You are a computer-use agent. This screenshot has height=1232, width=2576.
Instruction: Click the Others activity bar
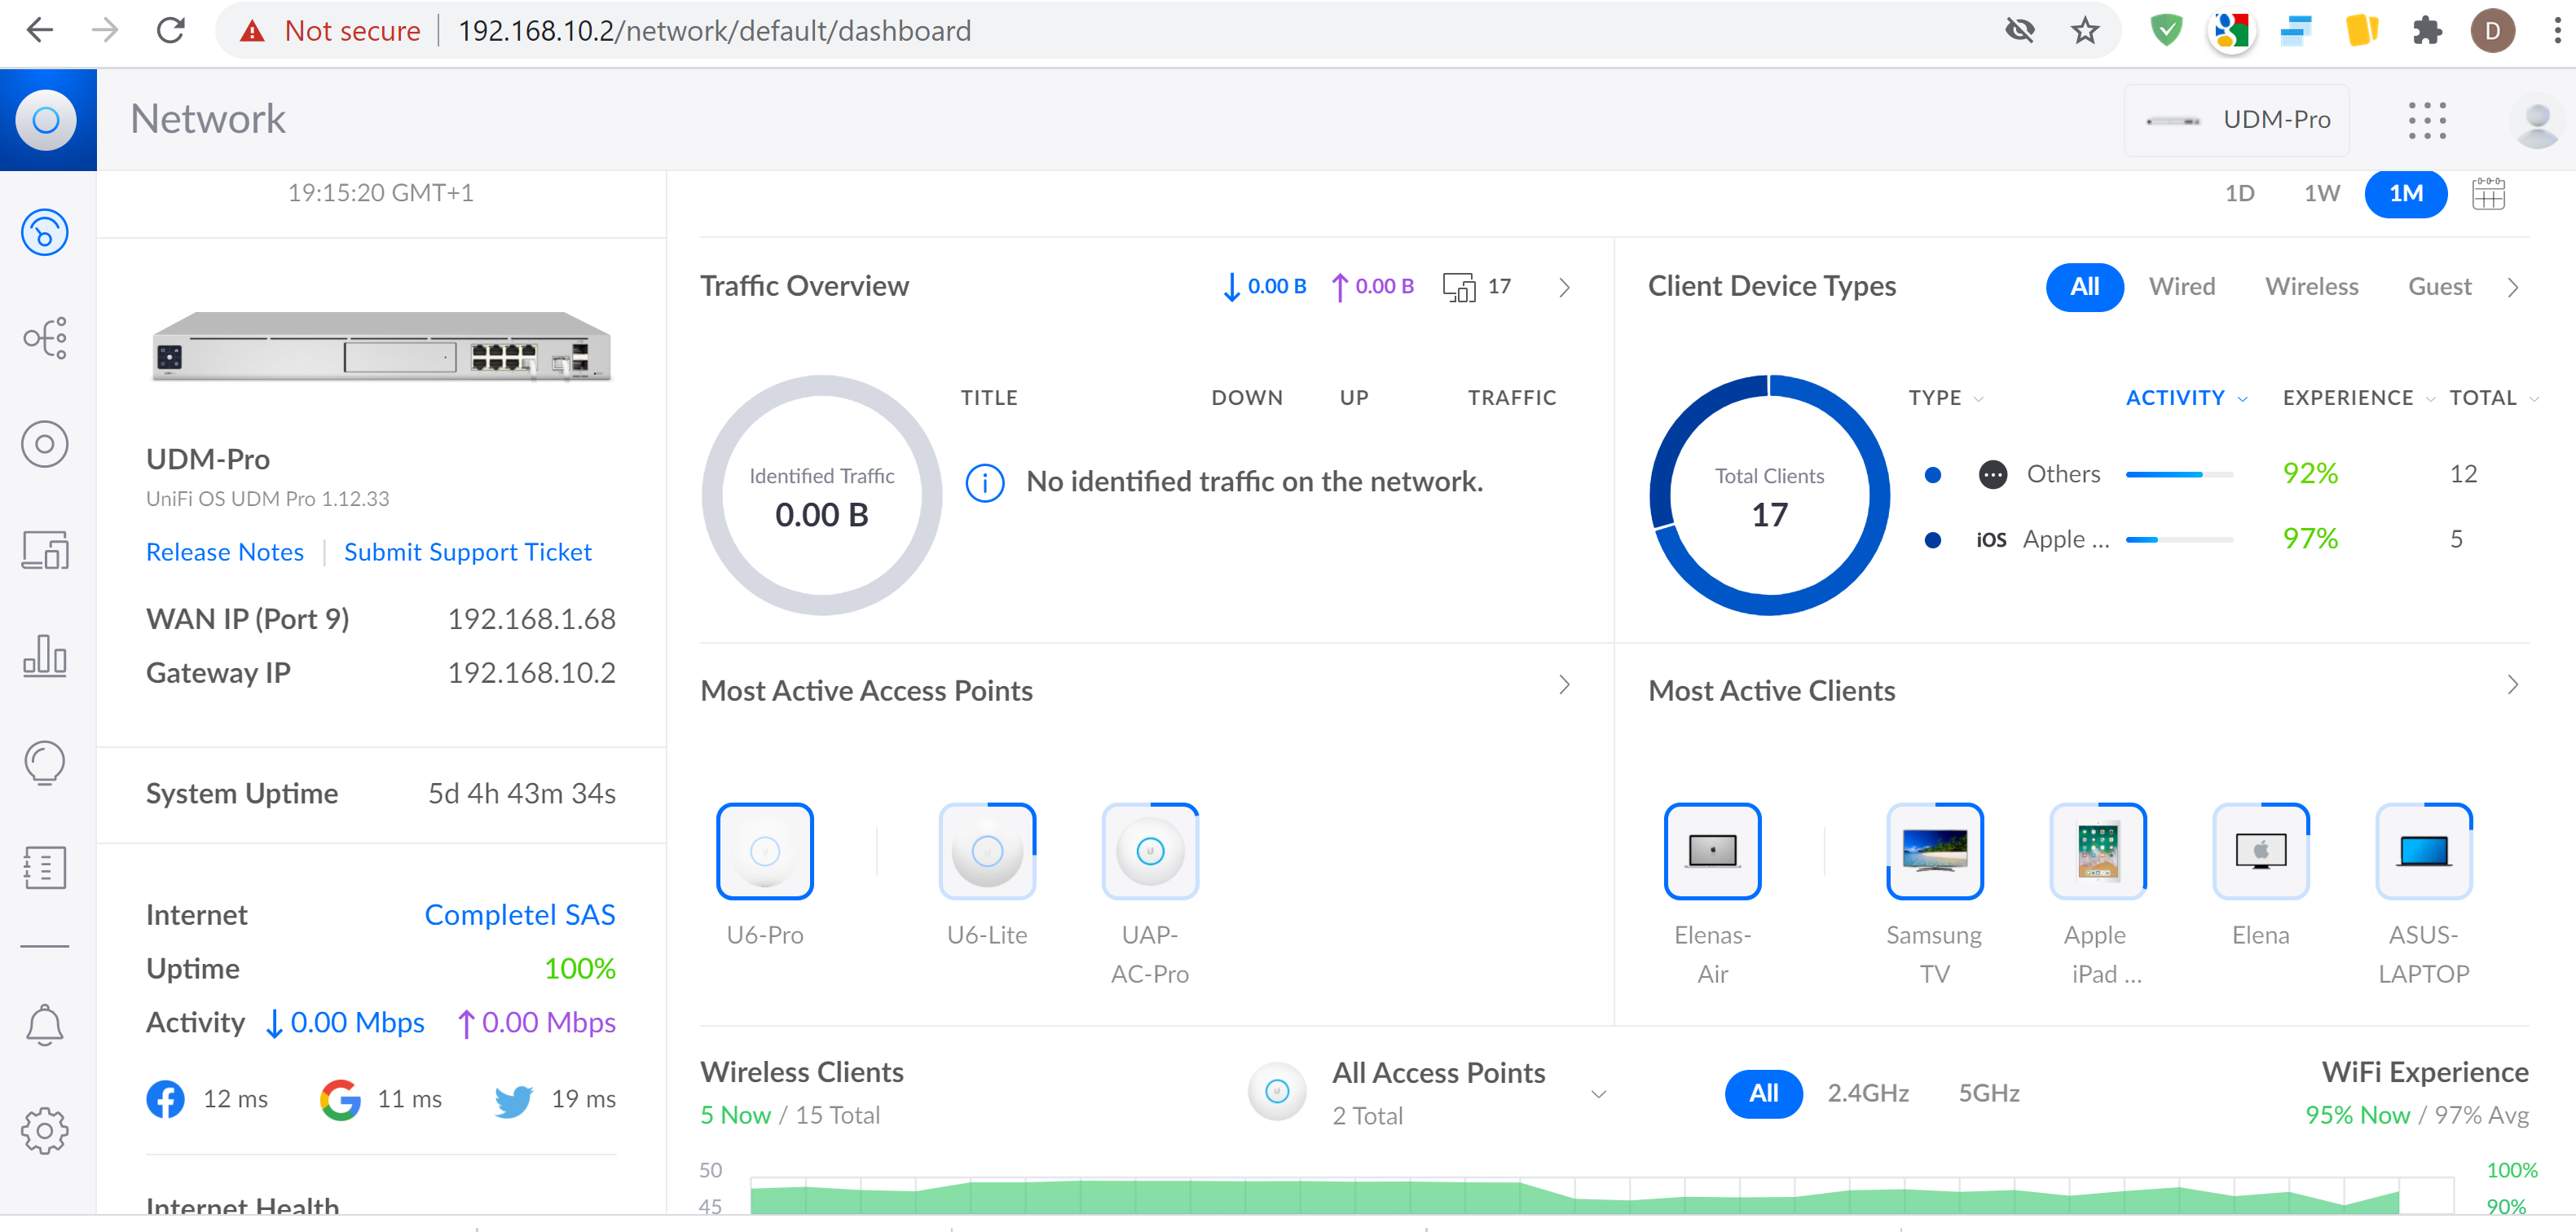pos(2179,475)
